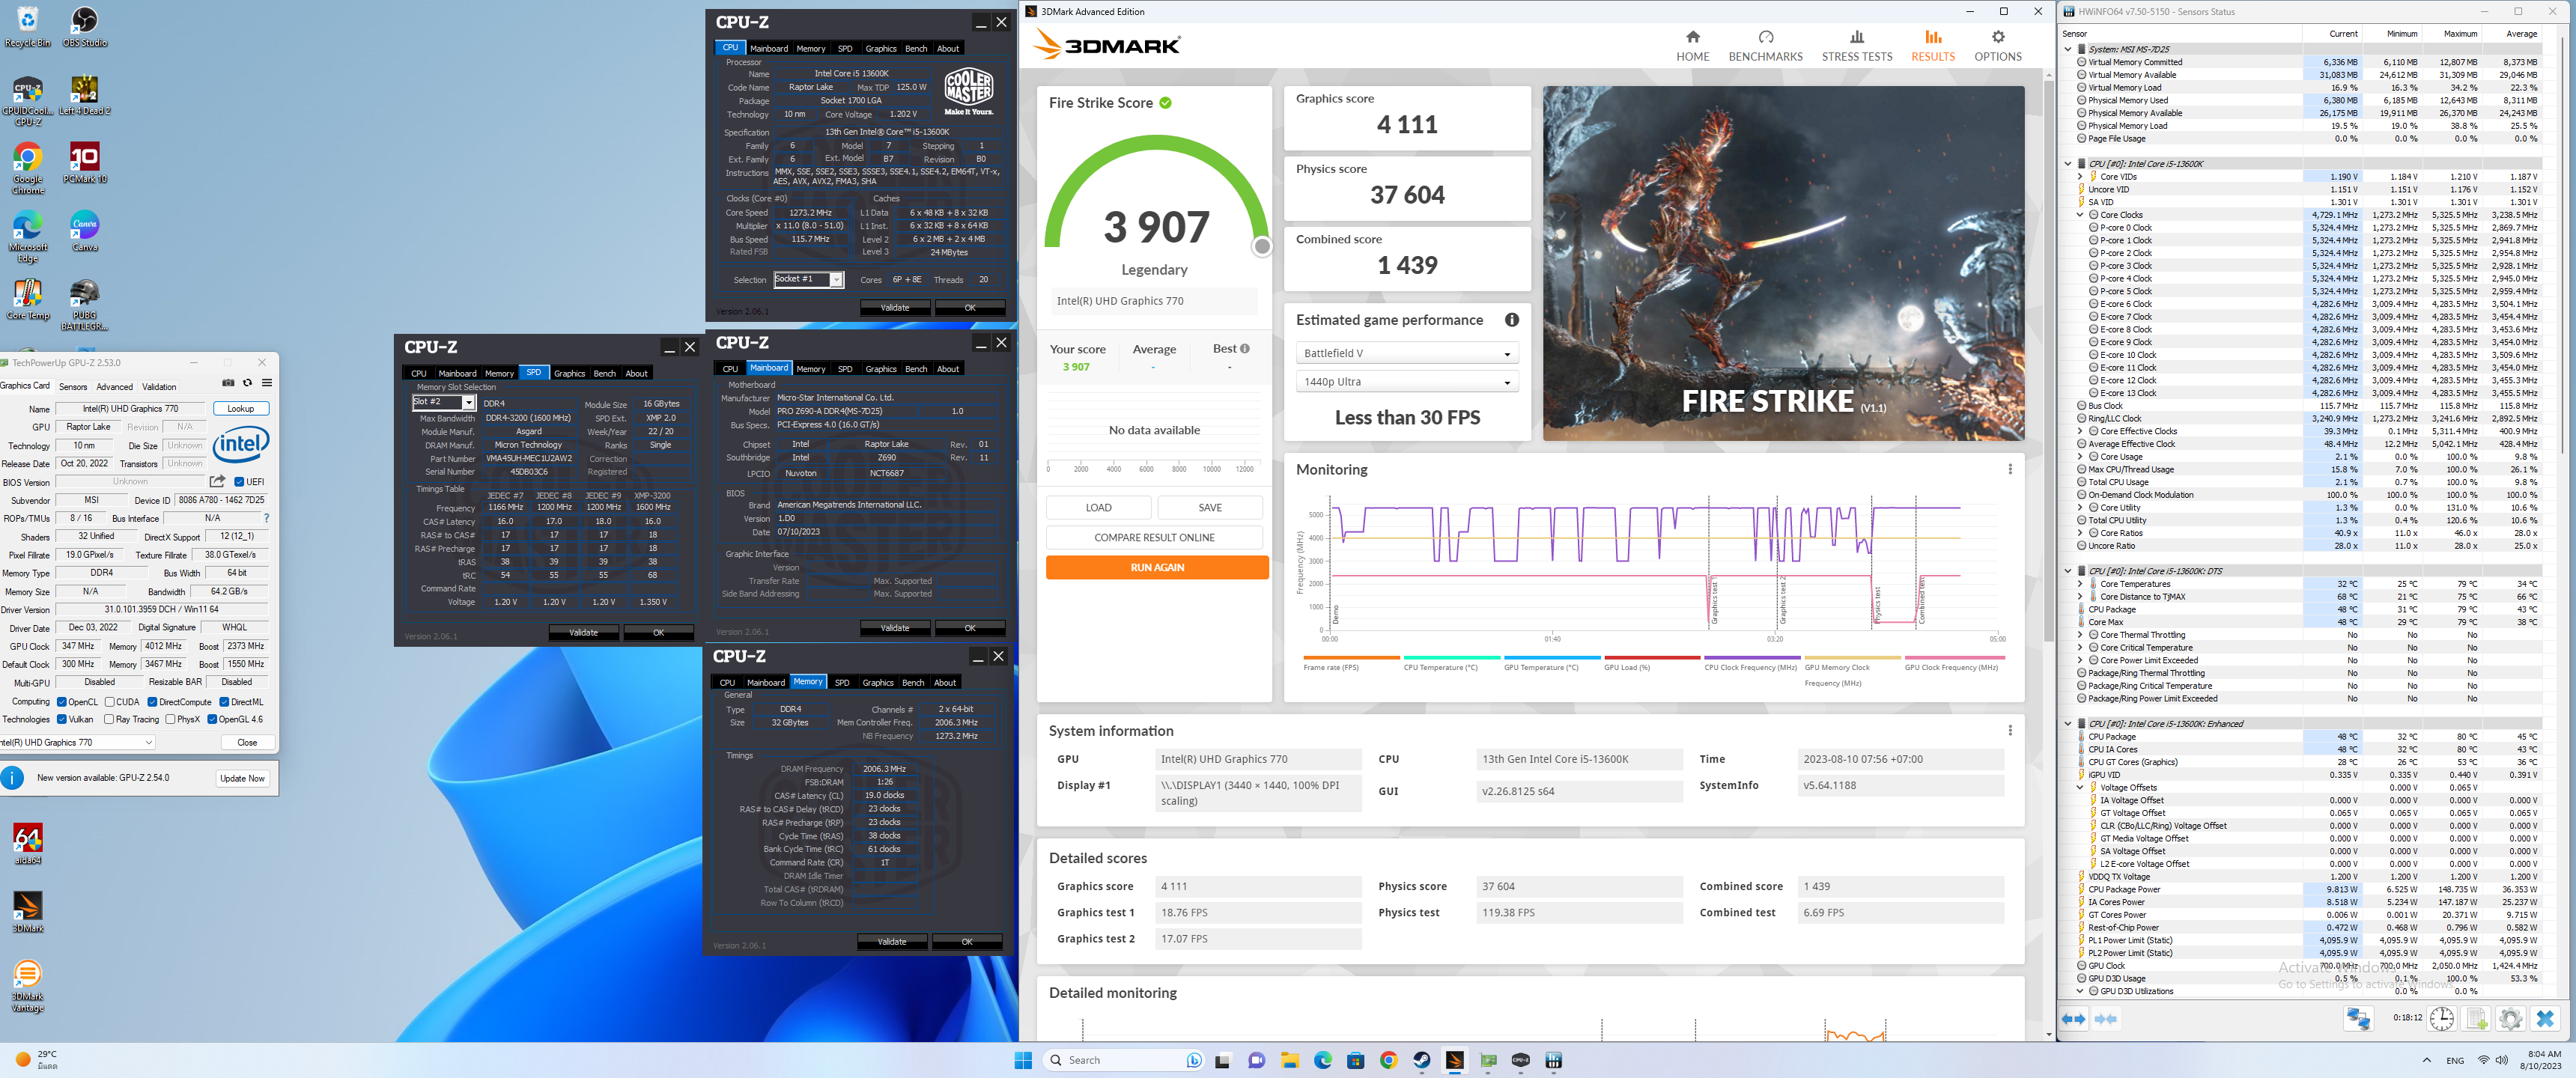Click GPU-Z BIOS share/export icon
2576x1078 pixels.
point(217,482)
